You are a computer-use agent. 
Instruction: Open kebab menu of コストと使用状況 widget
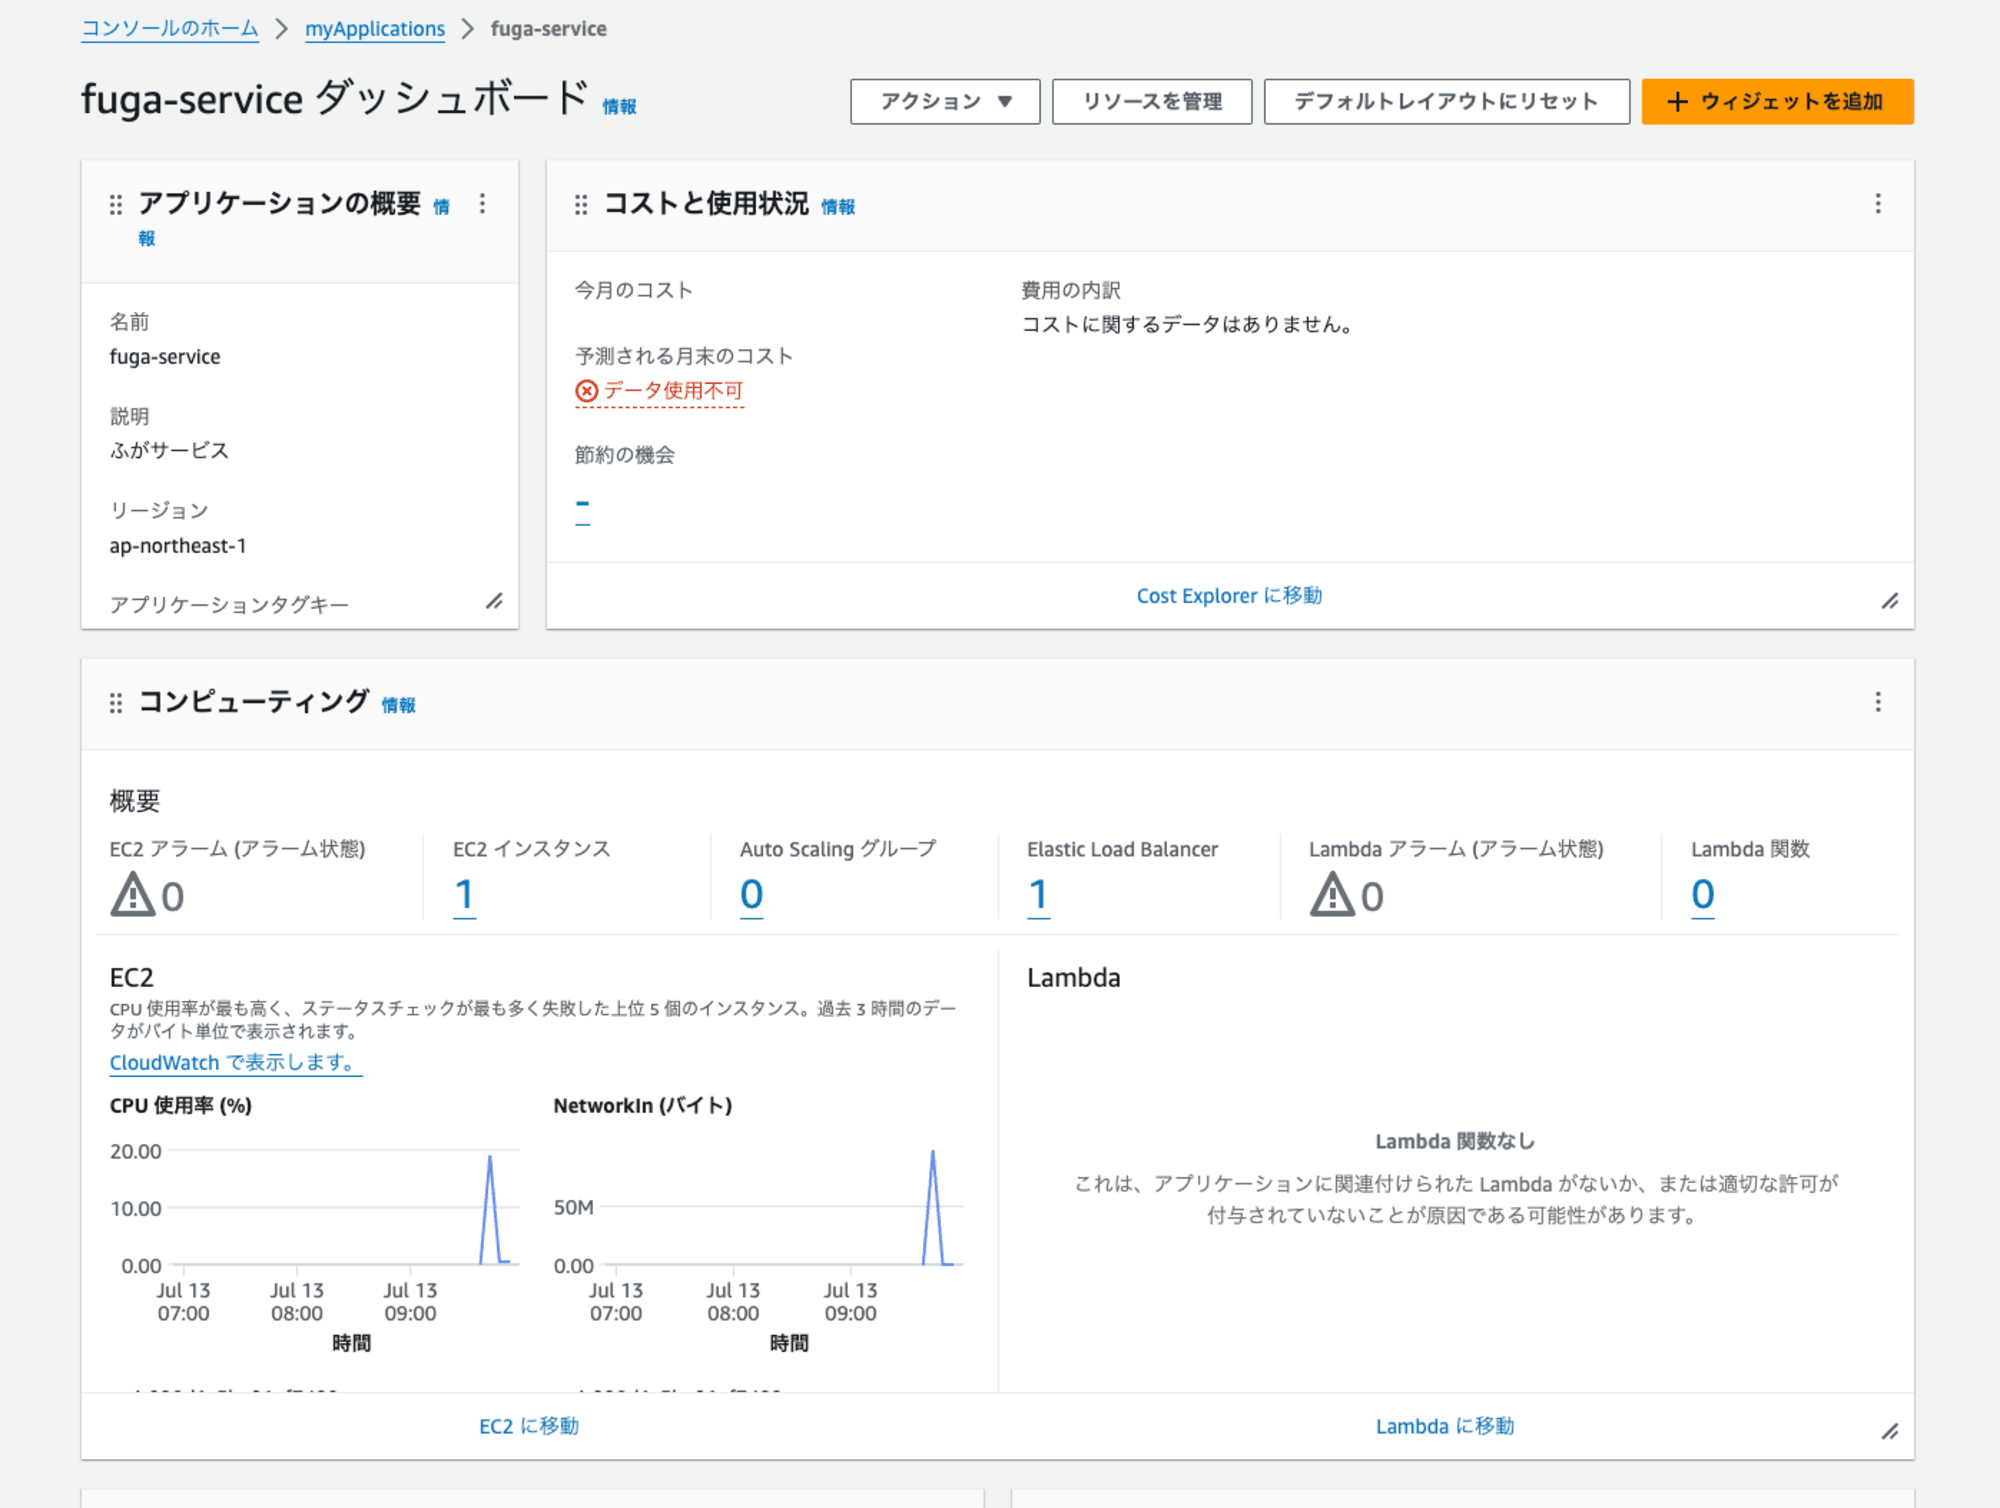[1878, 204]
